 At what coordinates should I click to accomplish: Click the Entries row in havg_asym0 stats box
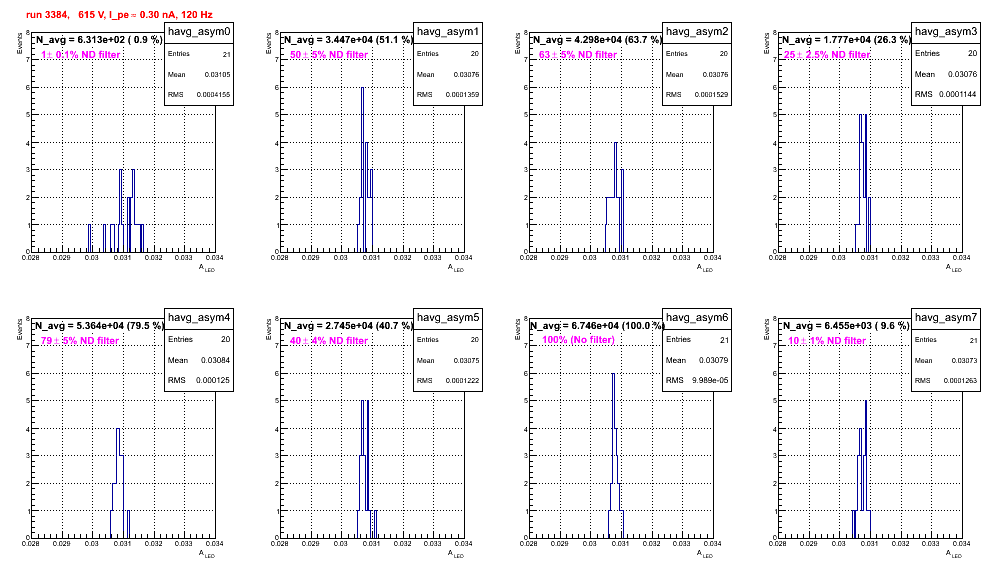coord(199,54)
